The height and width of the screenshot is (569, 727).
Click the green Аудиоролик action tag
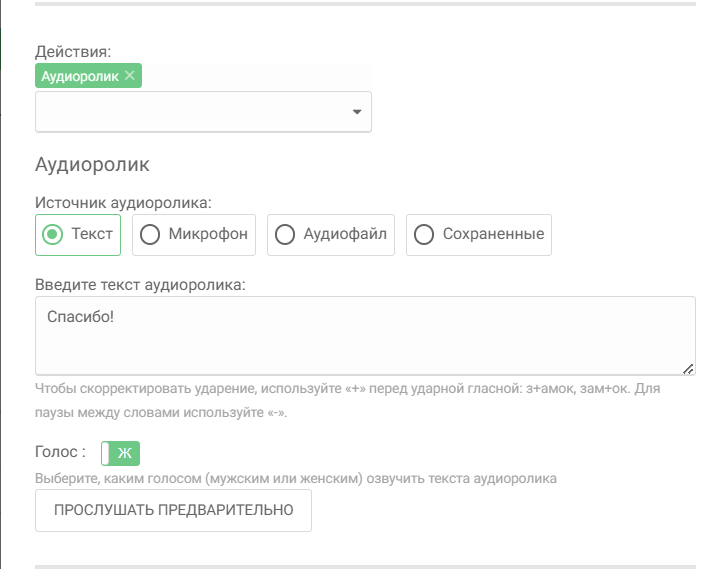coord(79,76)
